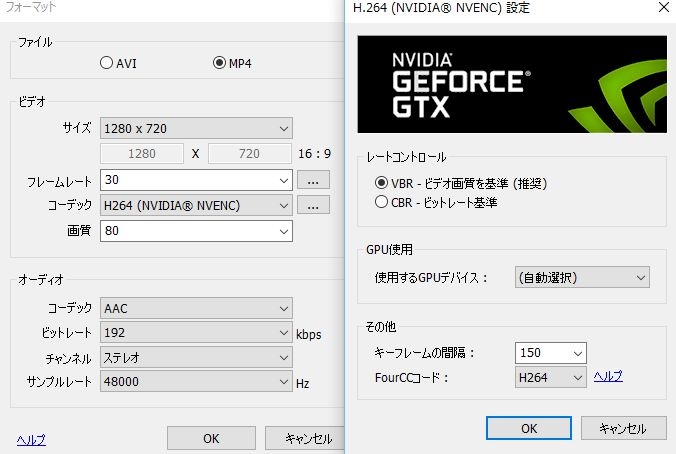This screenshot has width=676, height=454.
Task: Expand the audio bitrate 192 dropdown
Action: click(196, 332)
